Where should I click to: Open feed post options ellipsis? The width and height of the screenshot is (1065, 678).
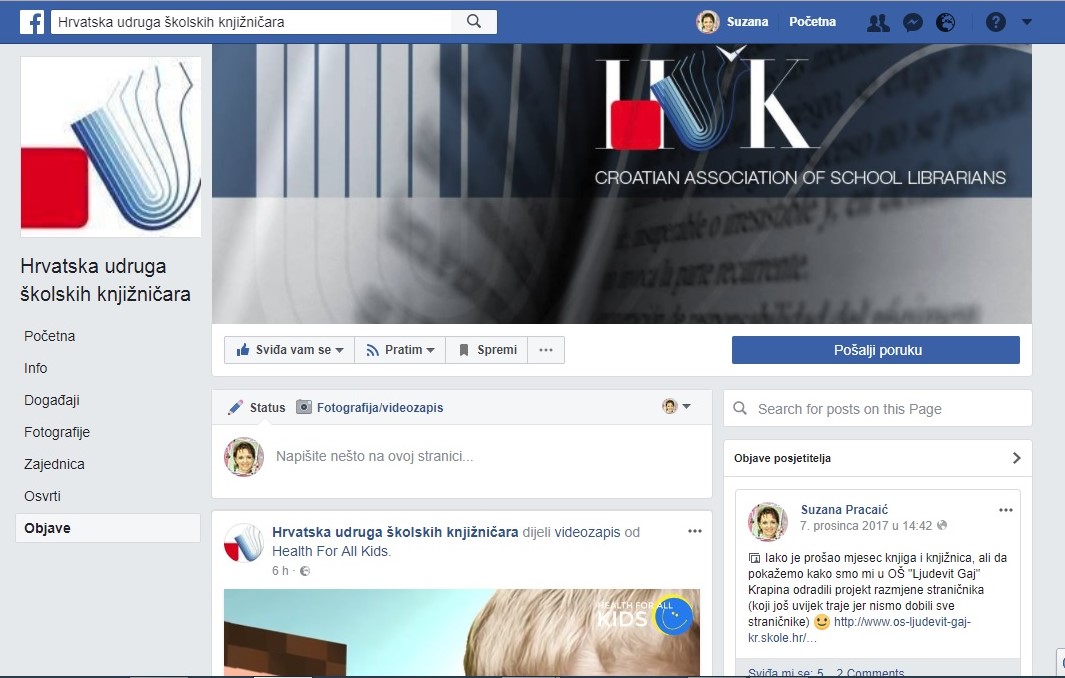click(695, 531)
